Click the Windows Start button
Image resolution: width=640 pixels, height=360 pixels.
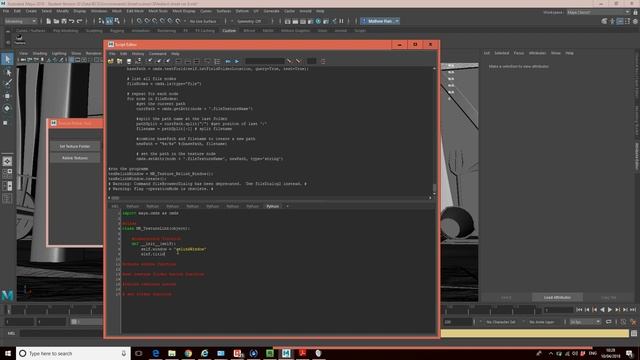click(x=8, y=353)
